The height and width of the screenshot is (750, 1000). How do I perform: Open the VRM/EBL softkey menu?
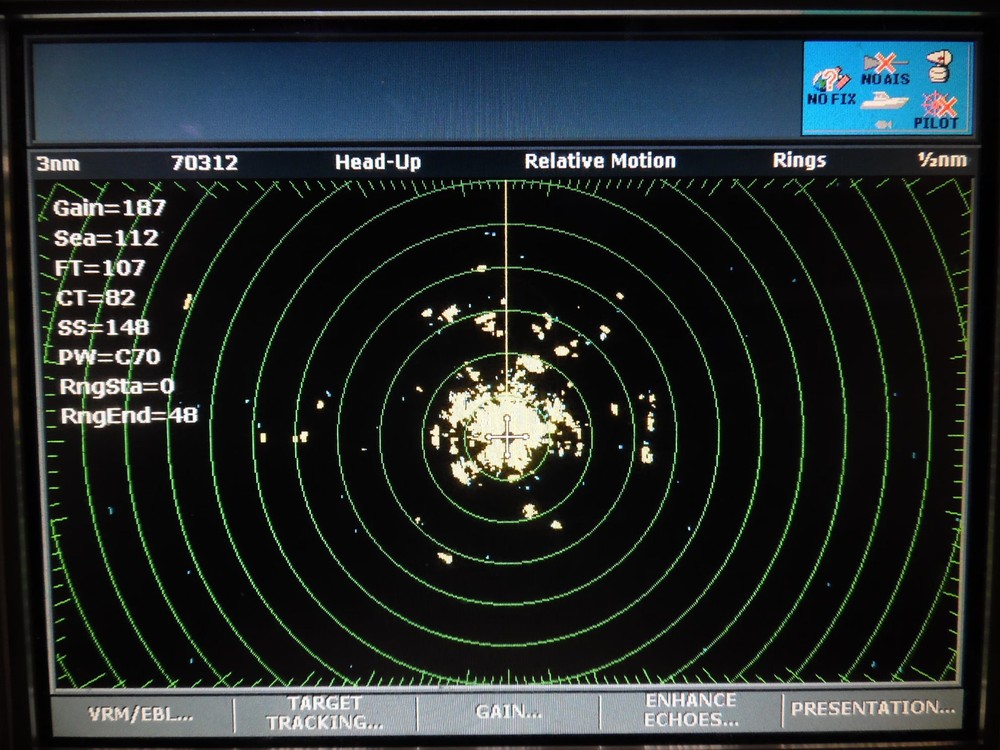[142, 713]
